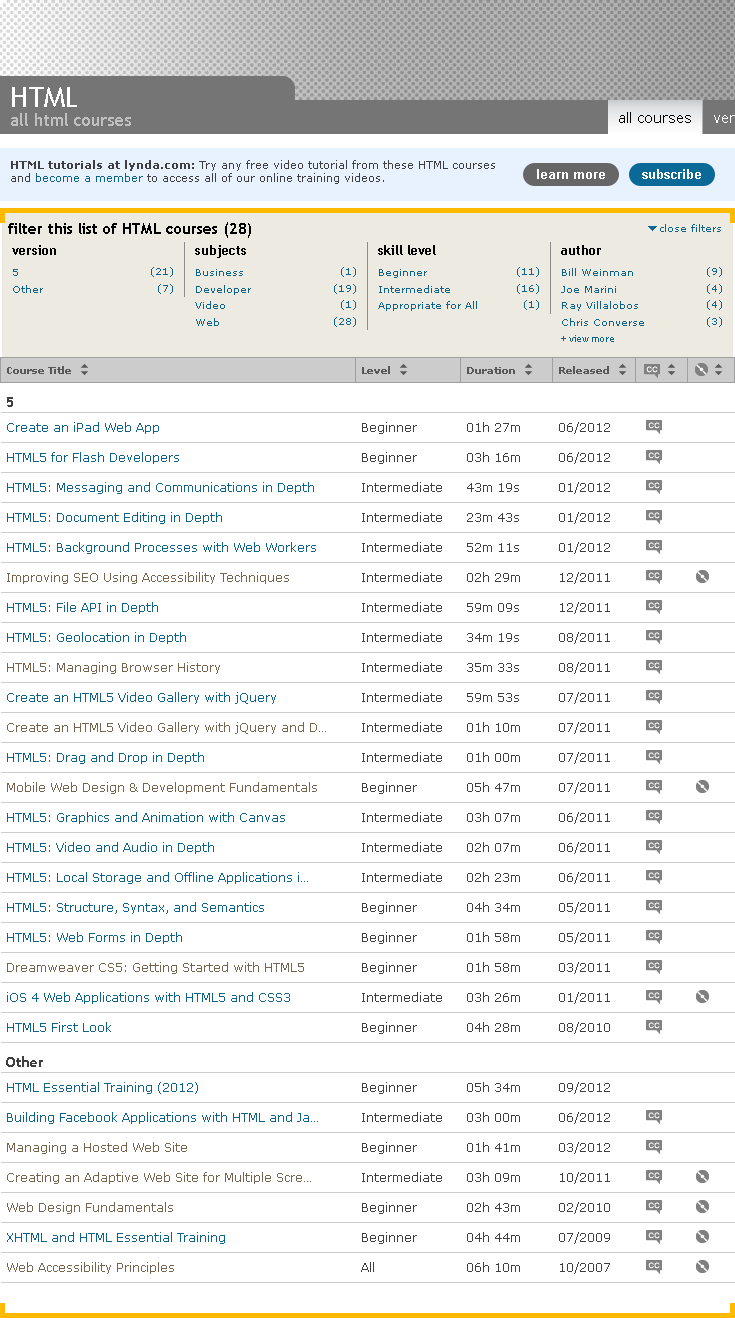Click CC icon for Mobile Web Design row
This screenshot has height=1318, width=735.
pos(654,787)
